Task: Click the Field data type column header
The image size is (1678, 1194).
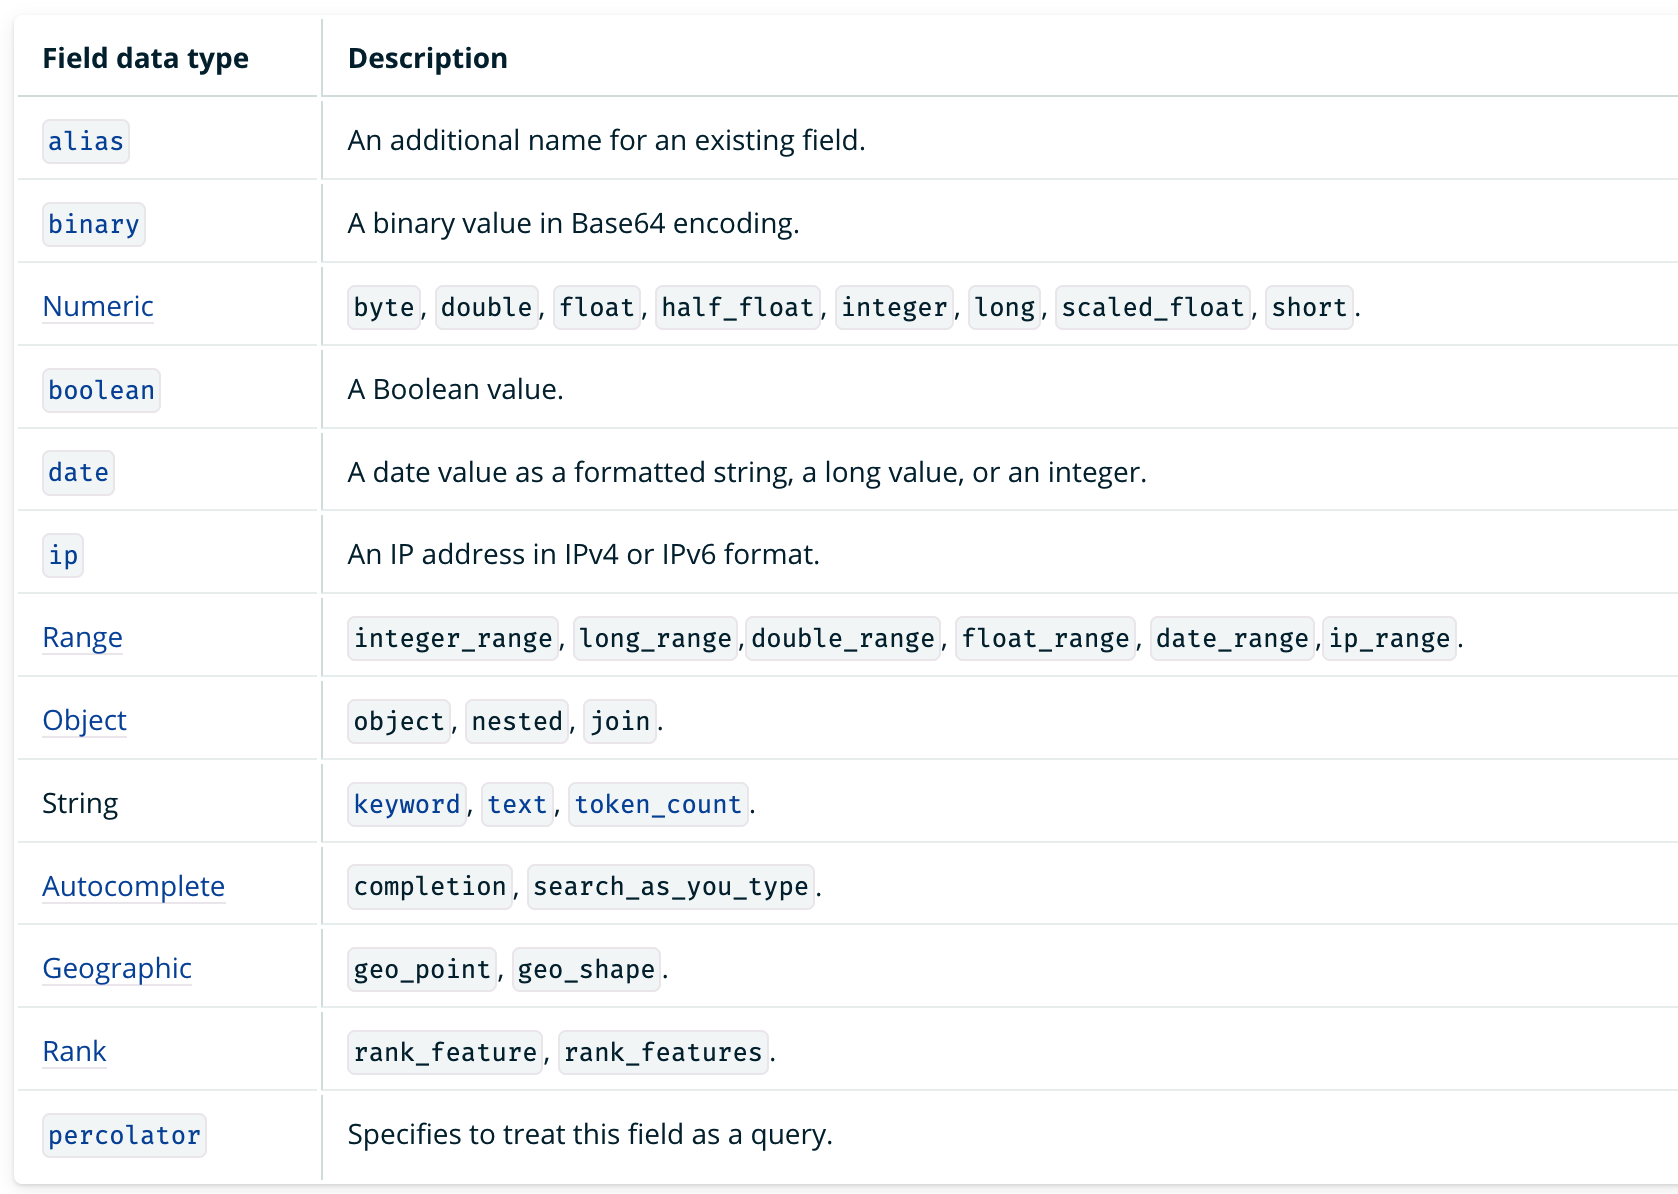Action: click(145, 58)
